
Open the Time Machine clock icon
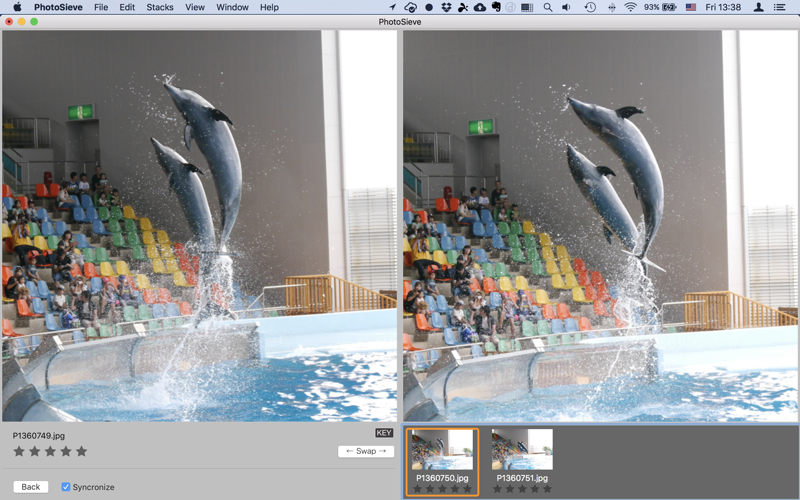(x=590, y=7)
